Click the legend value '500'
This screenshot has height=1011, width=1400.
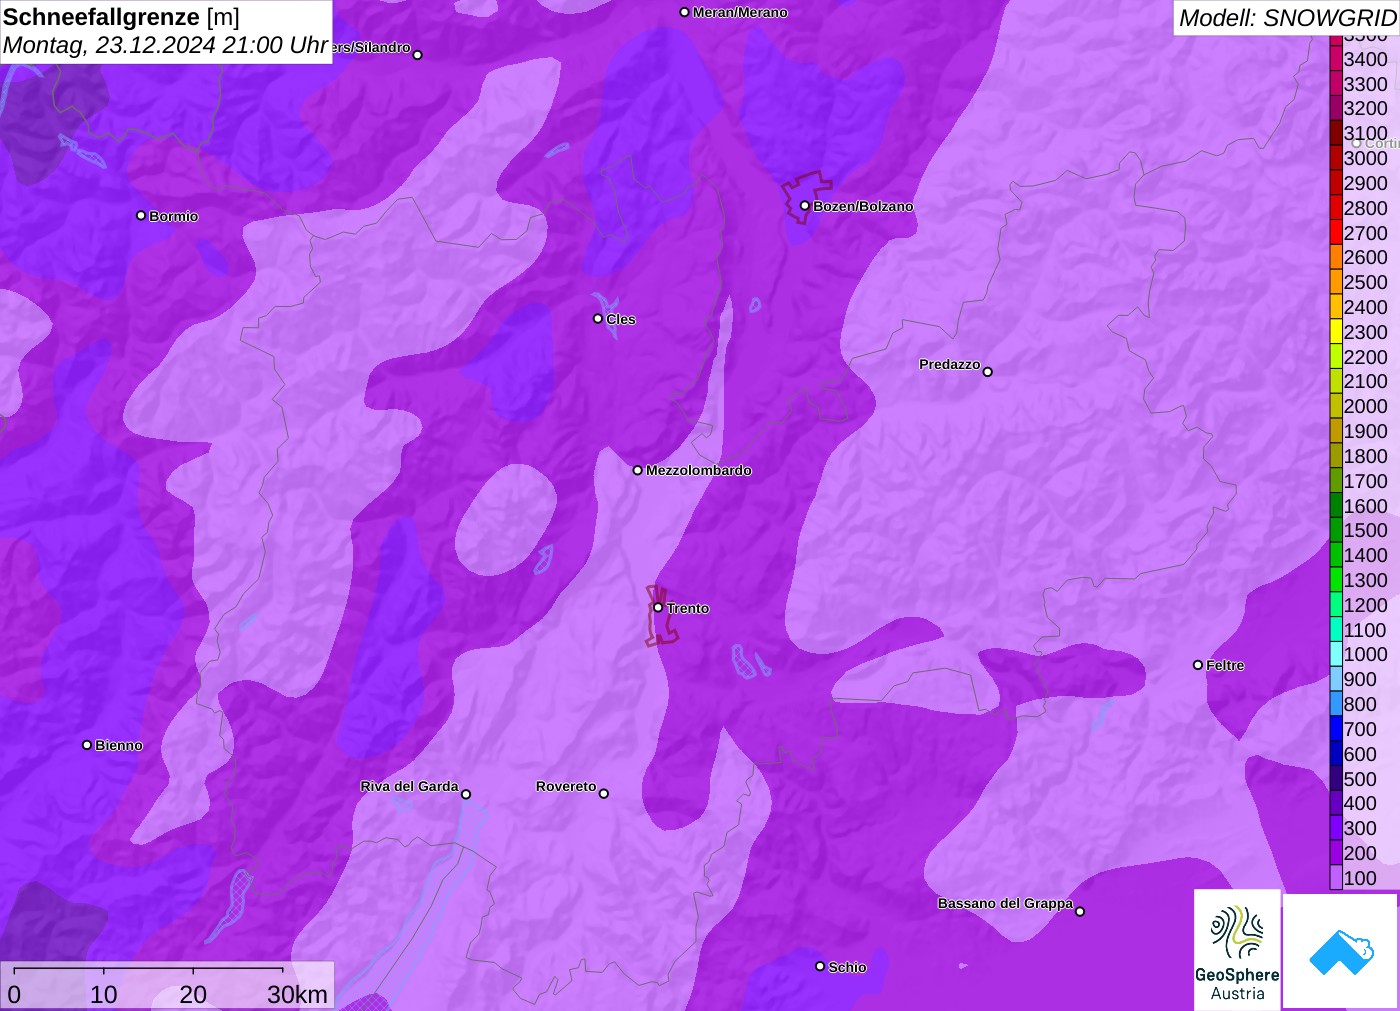coord(1360,779)
